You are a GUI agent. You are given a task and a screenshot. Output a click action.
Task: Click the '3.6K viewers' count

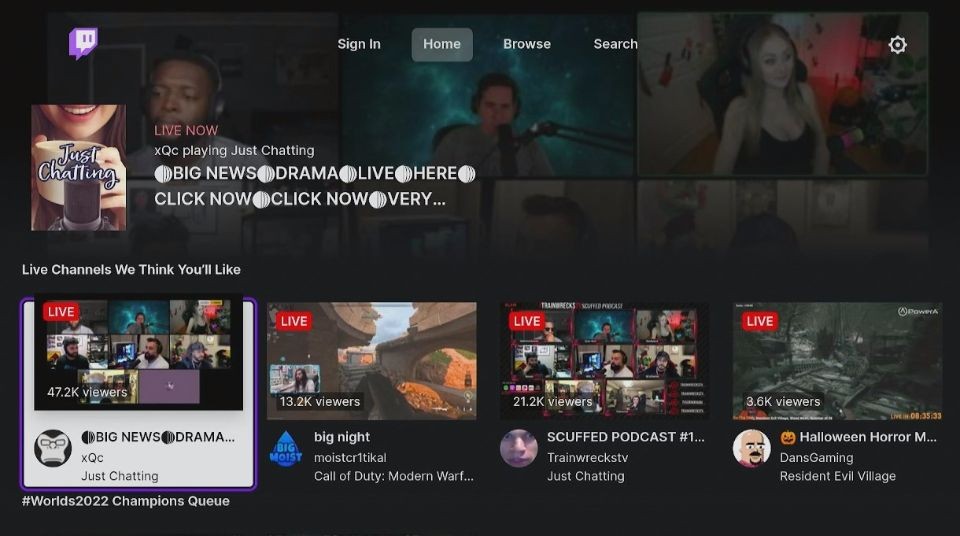[x=783, y=402]
